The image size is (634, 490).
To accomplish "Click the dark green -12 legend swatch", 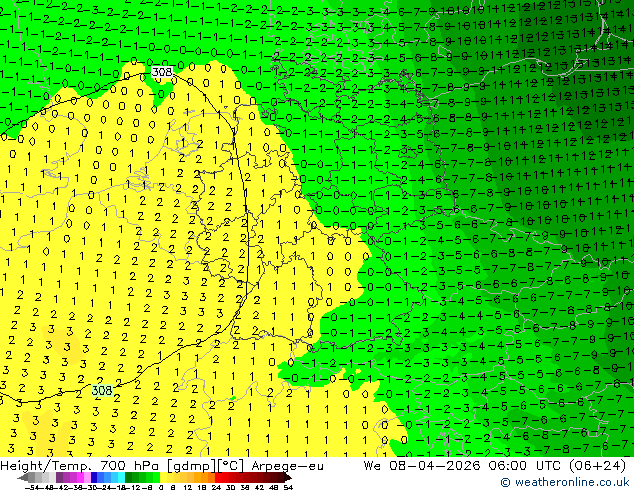I will tap(129, 477).
